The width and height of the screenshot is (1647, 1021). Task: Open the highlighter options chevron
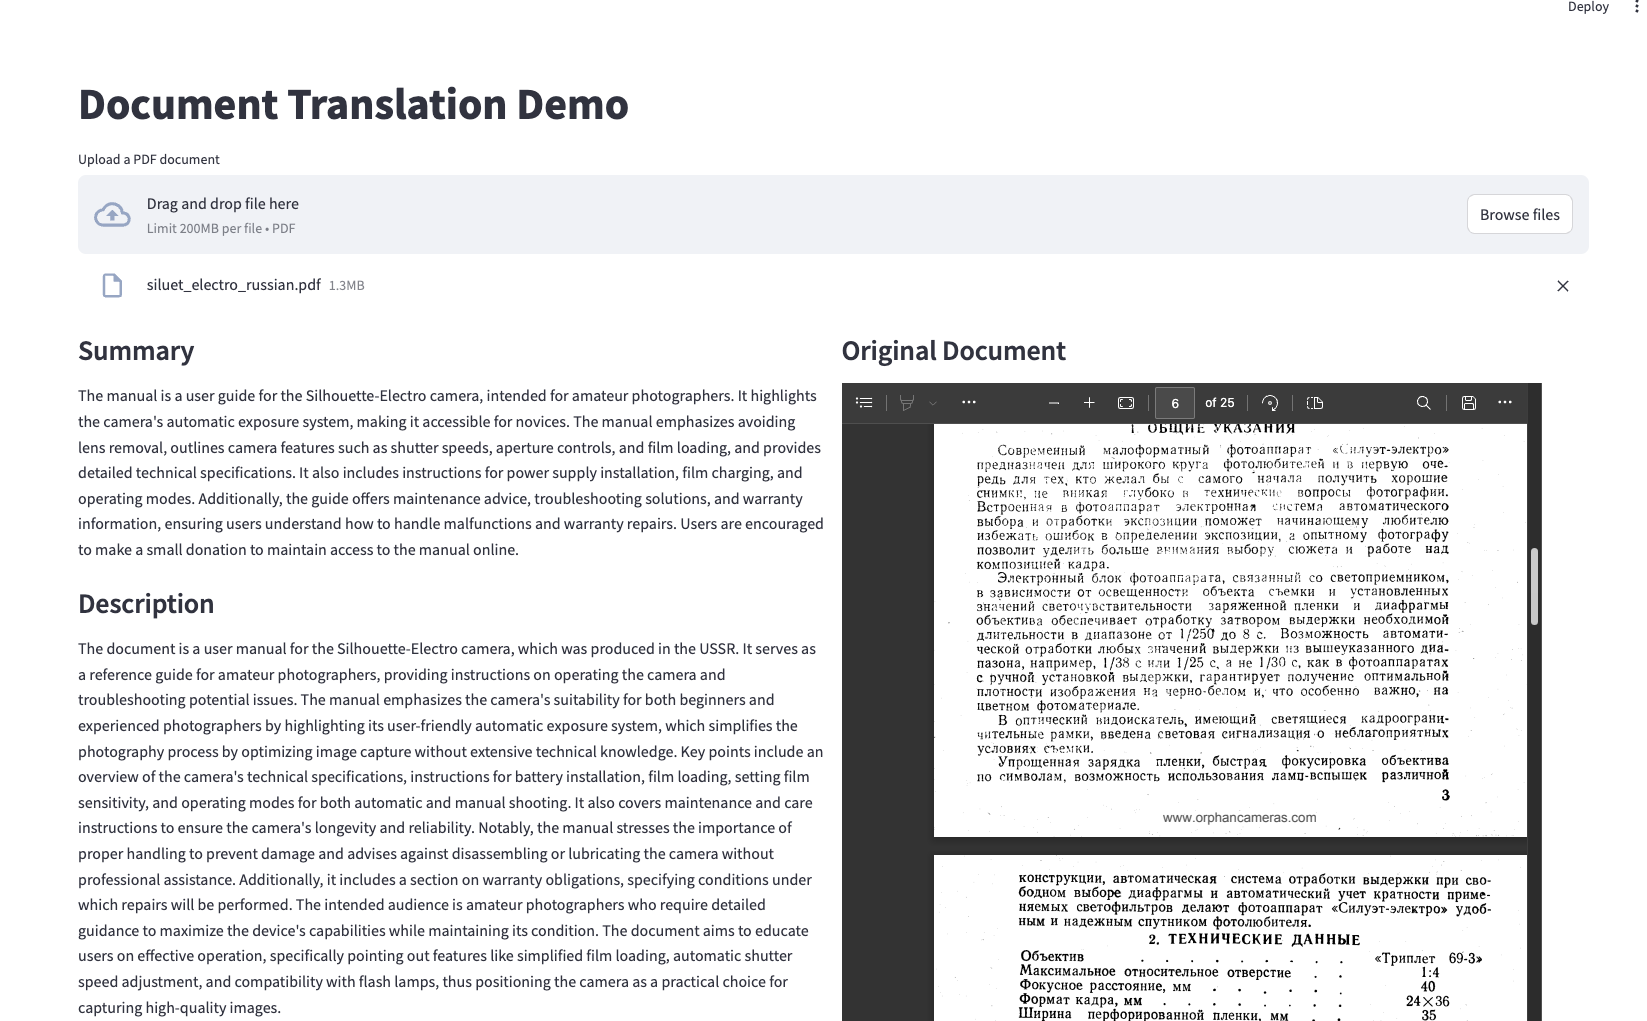pos(932,403)
